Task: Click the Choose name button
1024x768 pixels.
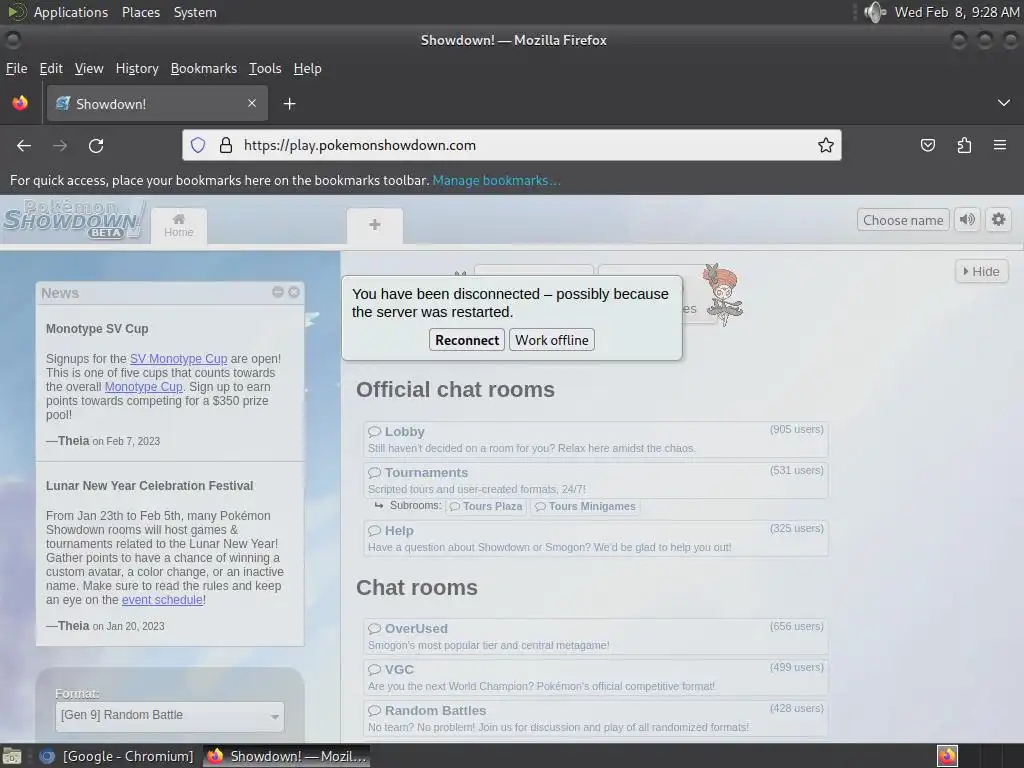Action: coord(903,220)
